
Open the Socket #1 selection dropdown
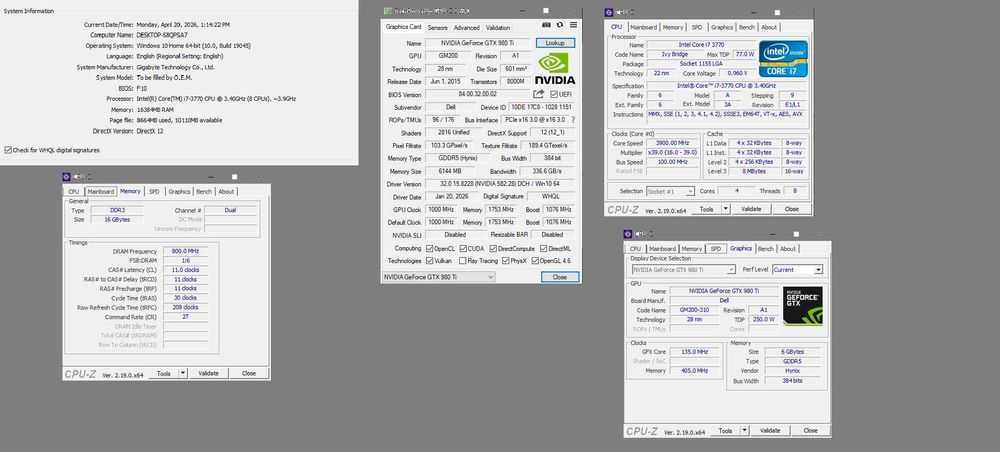click(672, 191)
